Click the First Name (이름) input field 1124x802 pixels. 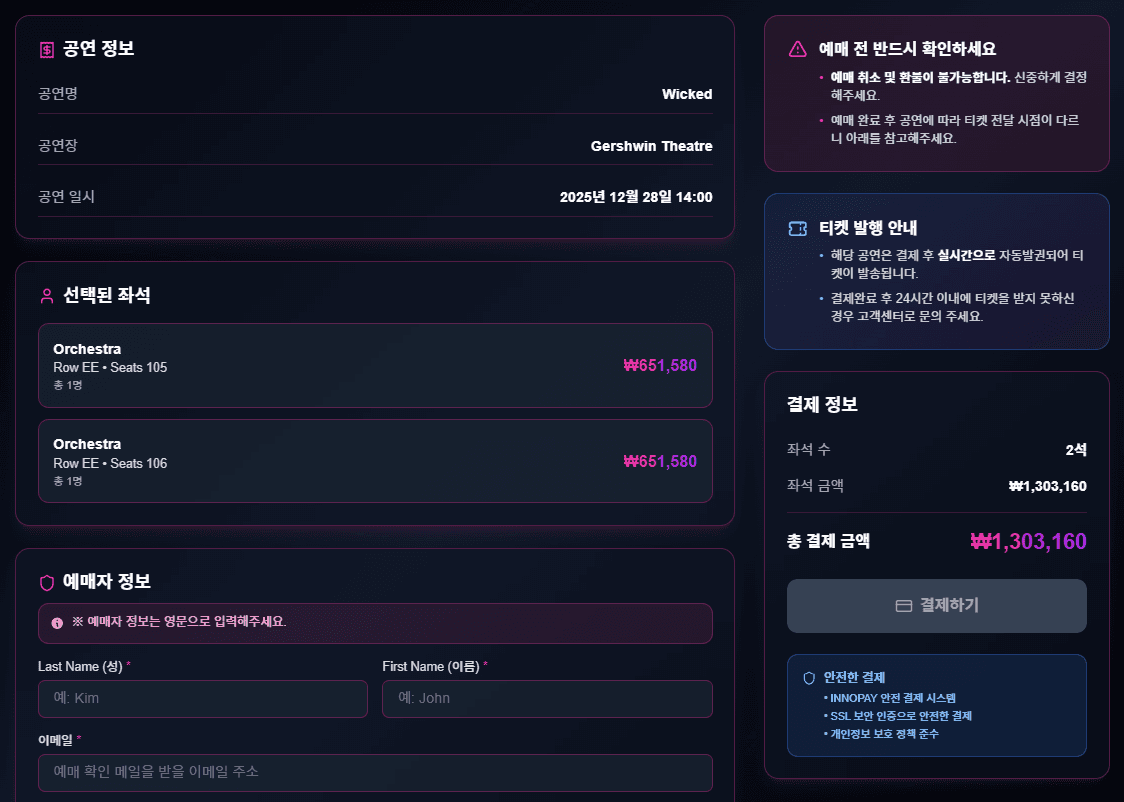click(x=547, y=698)
